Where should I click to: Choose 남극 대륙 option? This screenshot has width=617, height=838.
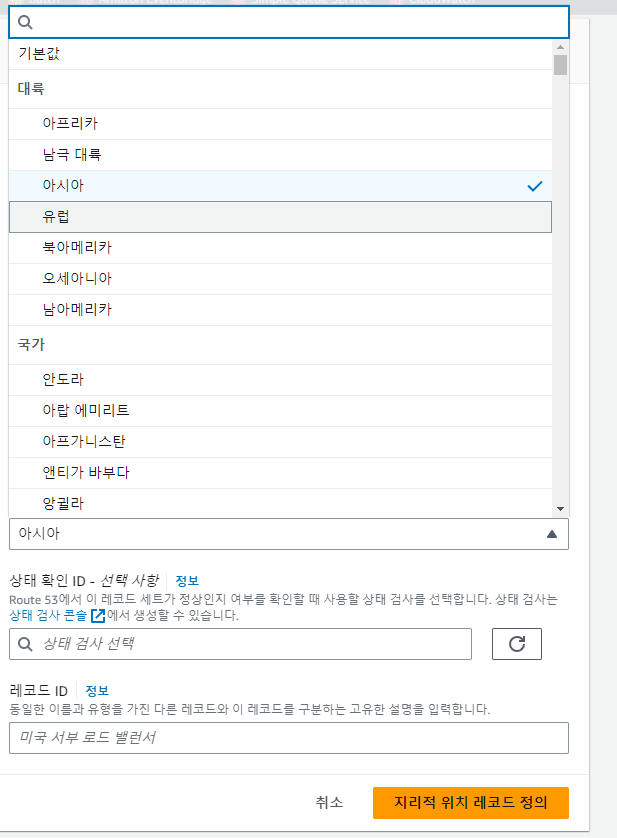click(x=72, y=155)
